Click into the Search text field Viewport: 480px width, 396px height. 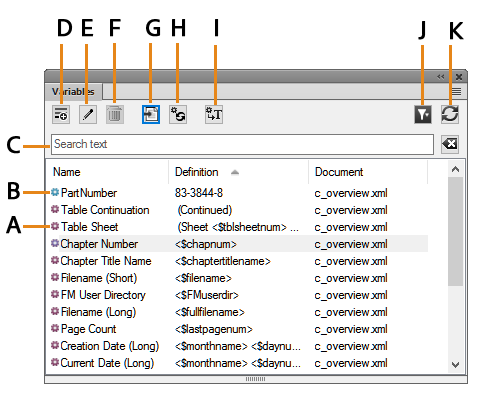click(242, 144)
